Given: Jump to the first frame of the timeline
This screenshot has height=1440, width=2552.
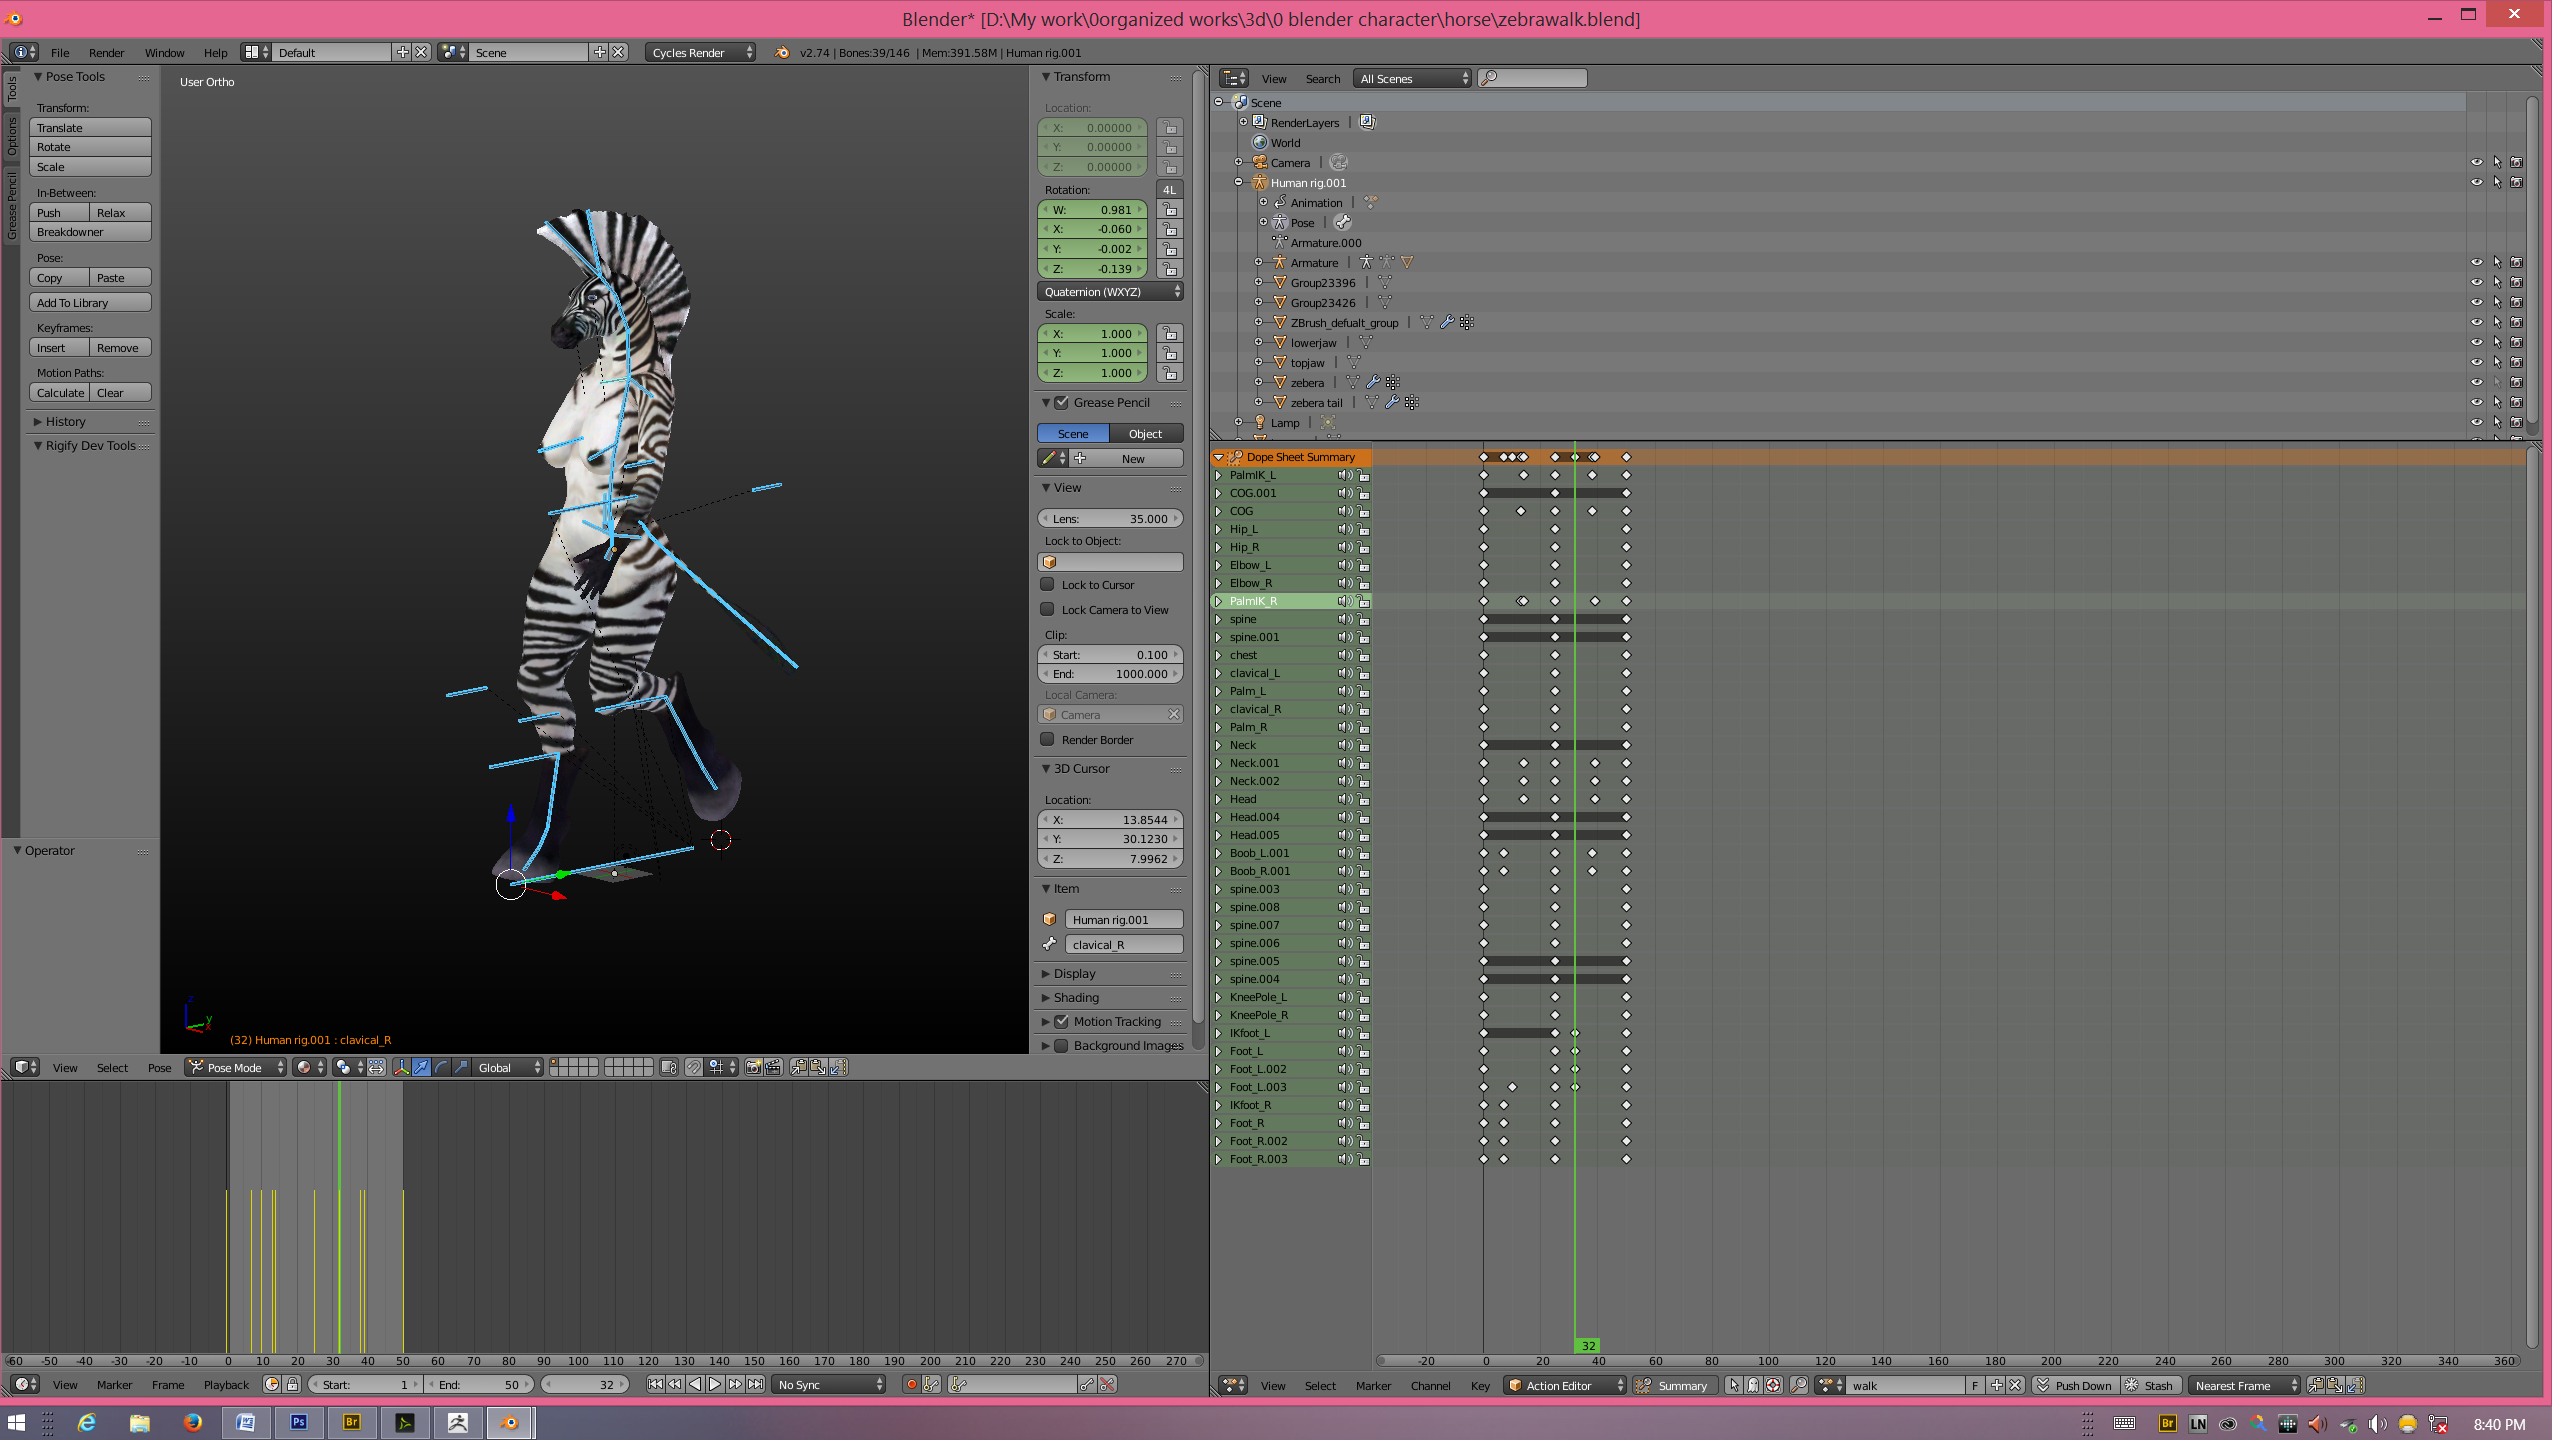Looking at the screenshot, I should [654, 1384].
